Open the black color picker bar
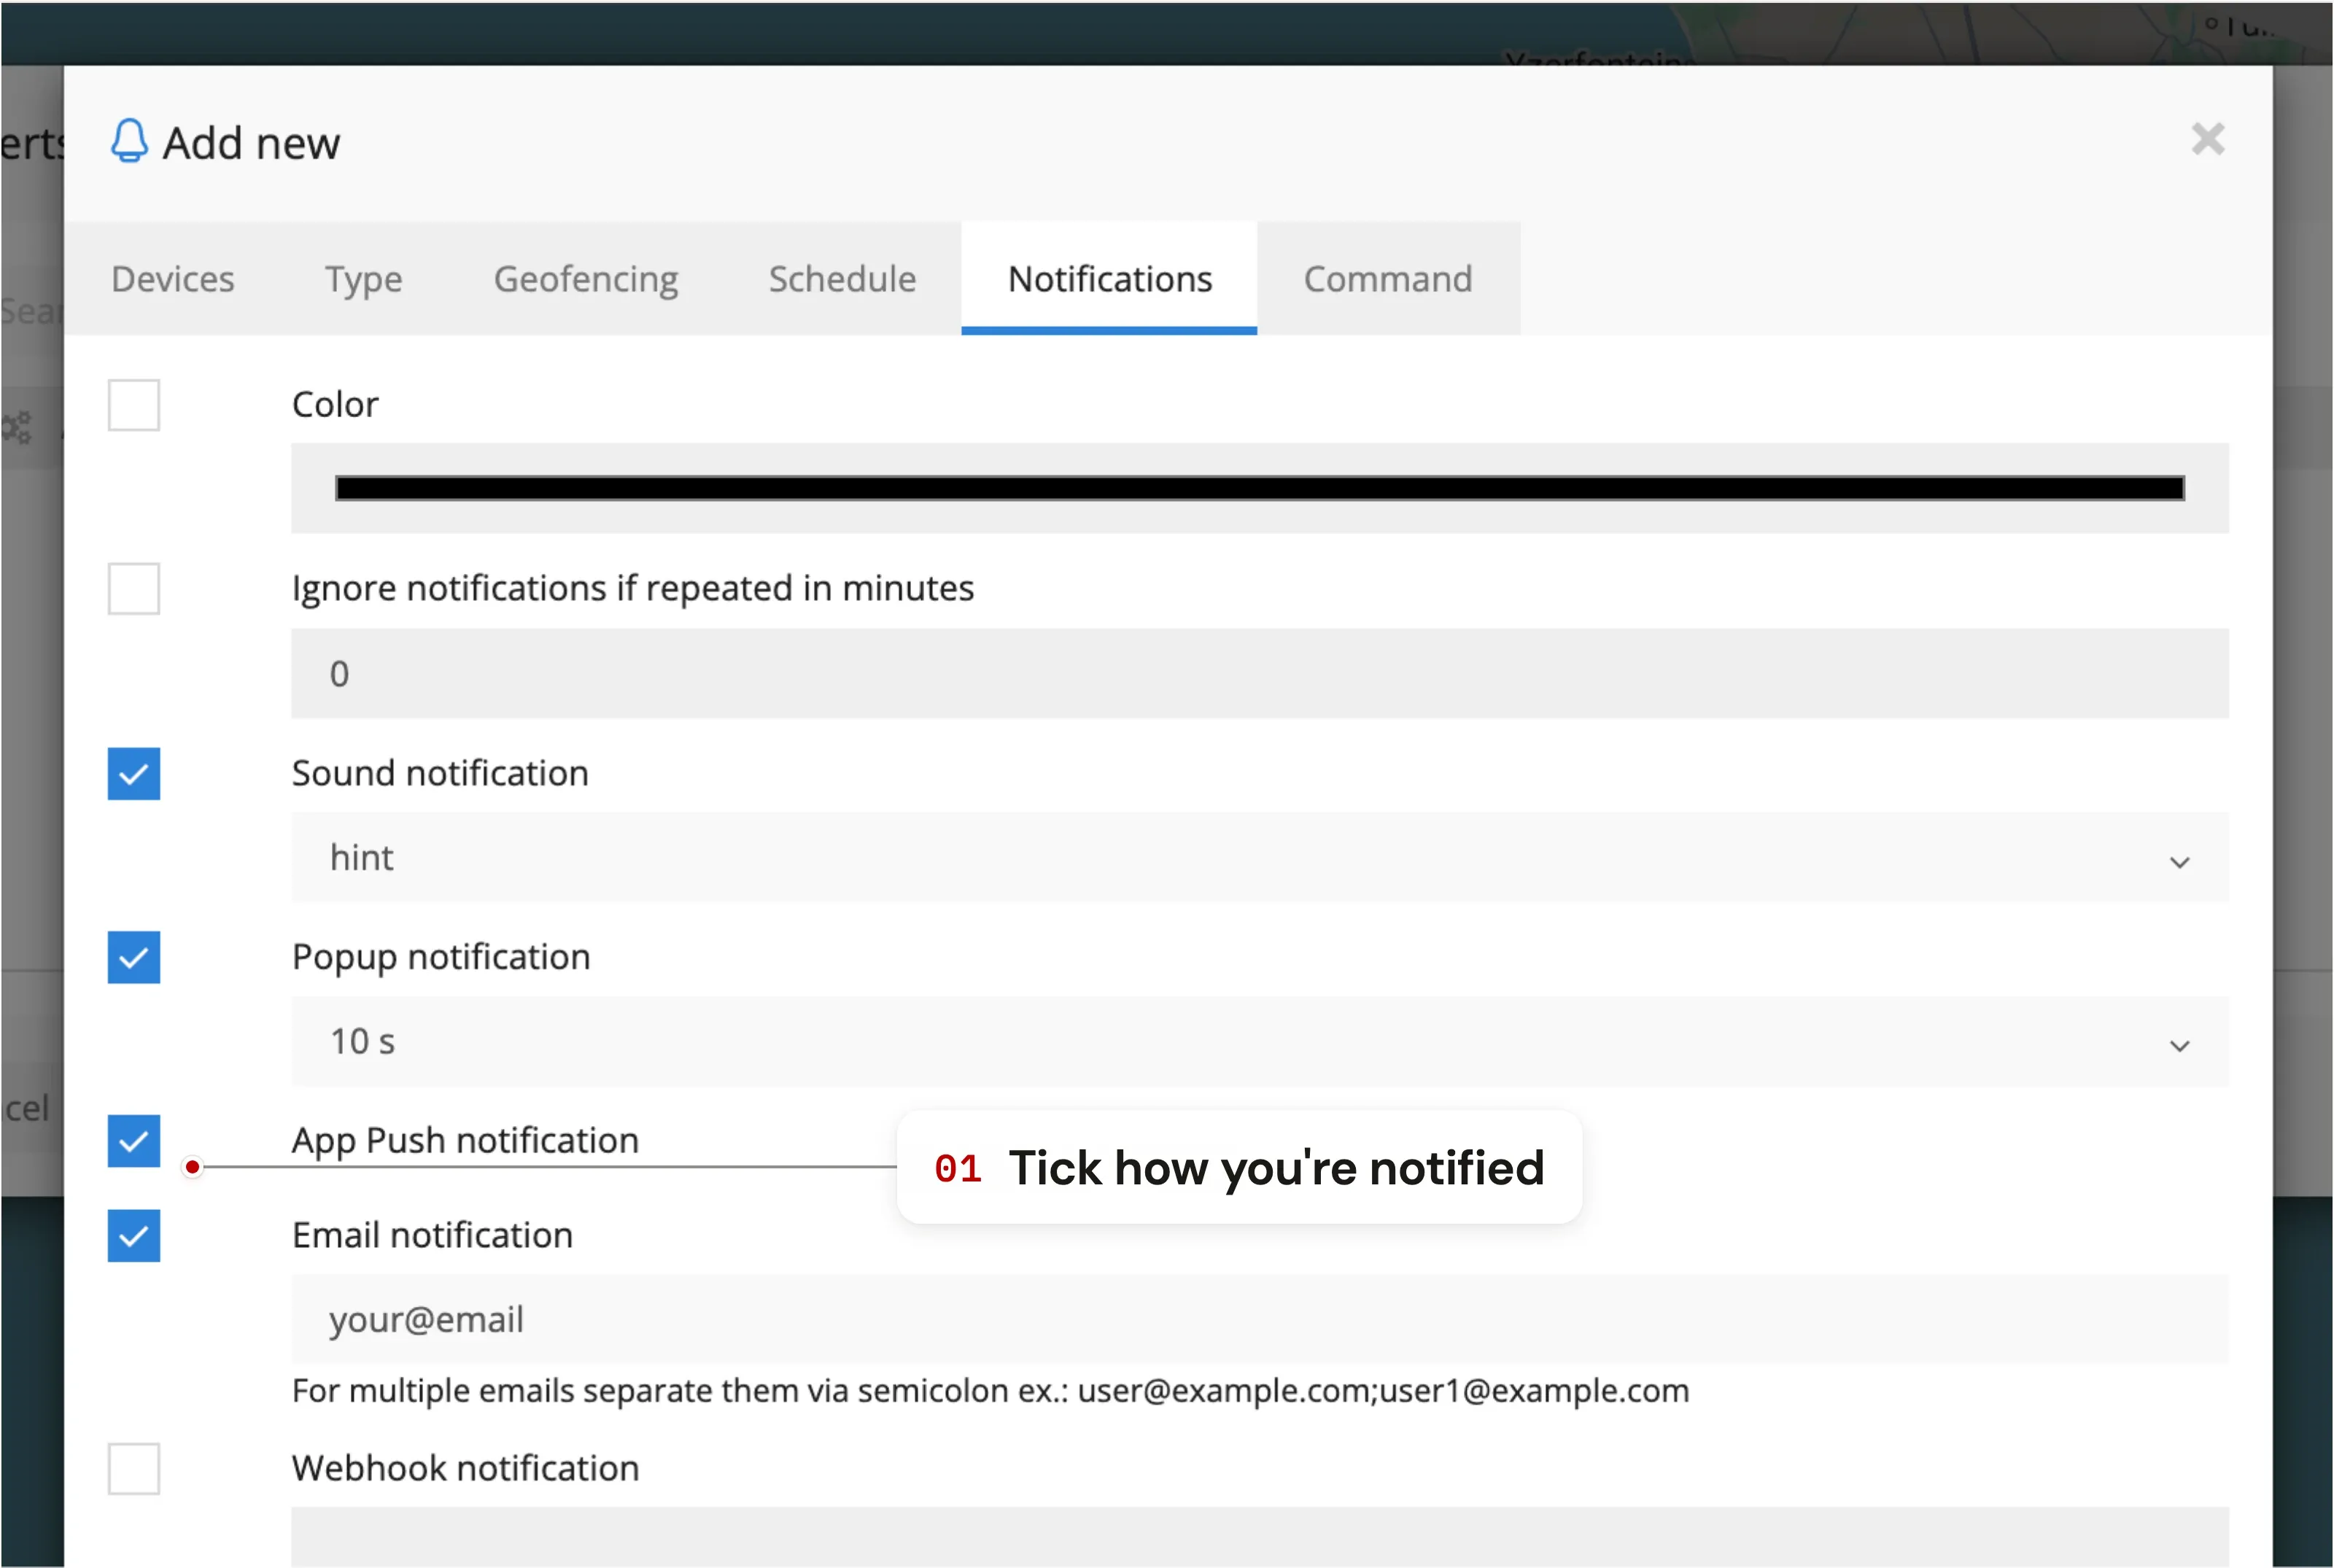Screen dimensions: 2334x1568 pos(1259,488)
